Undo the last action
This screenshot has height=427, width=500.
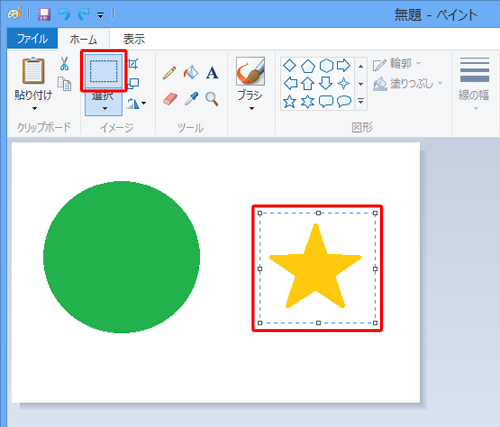pos(64,14)
